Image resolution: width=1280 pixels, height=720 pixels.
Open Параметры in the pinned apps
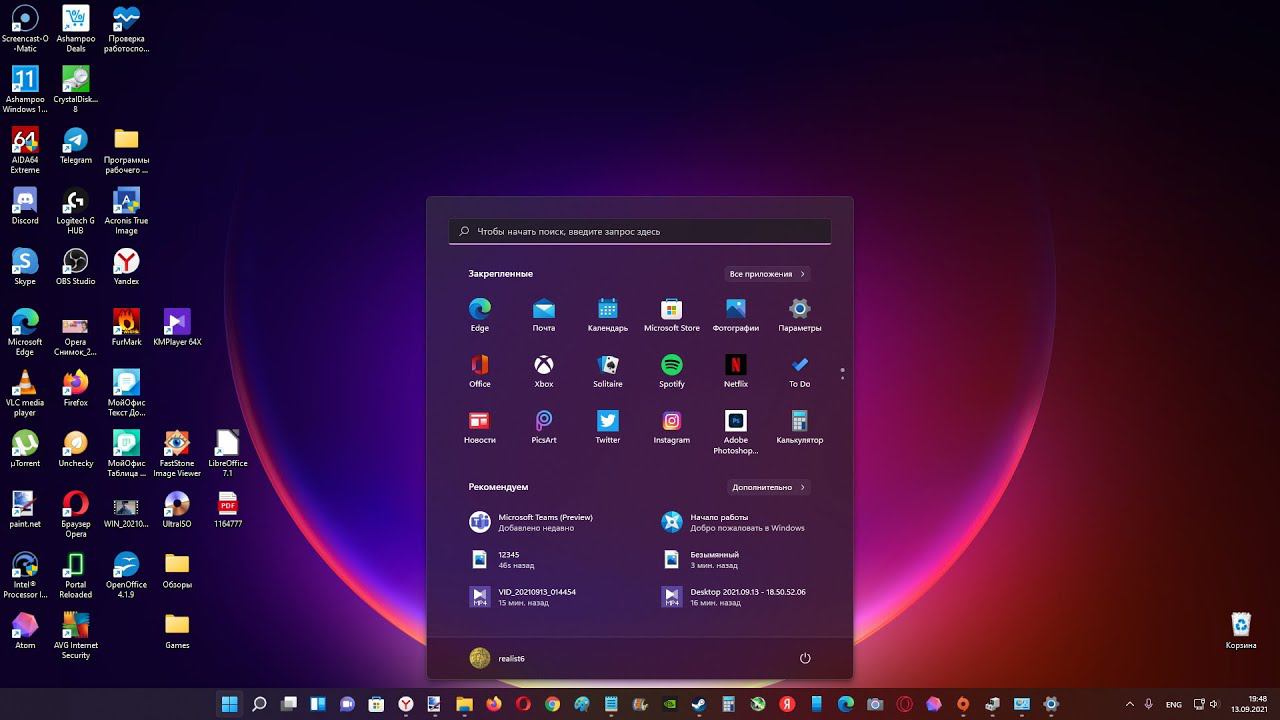click(800, 315)
